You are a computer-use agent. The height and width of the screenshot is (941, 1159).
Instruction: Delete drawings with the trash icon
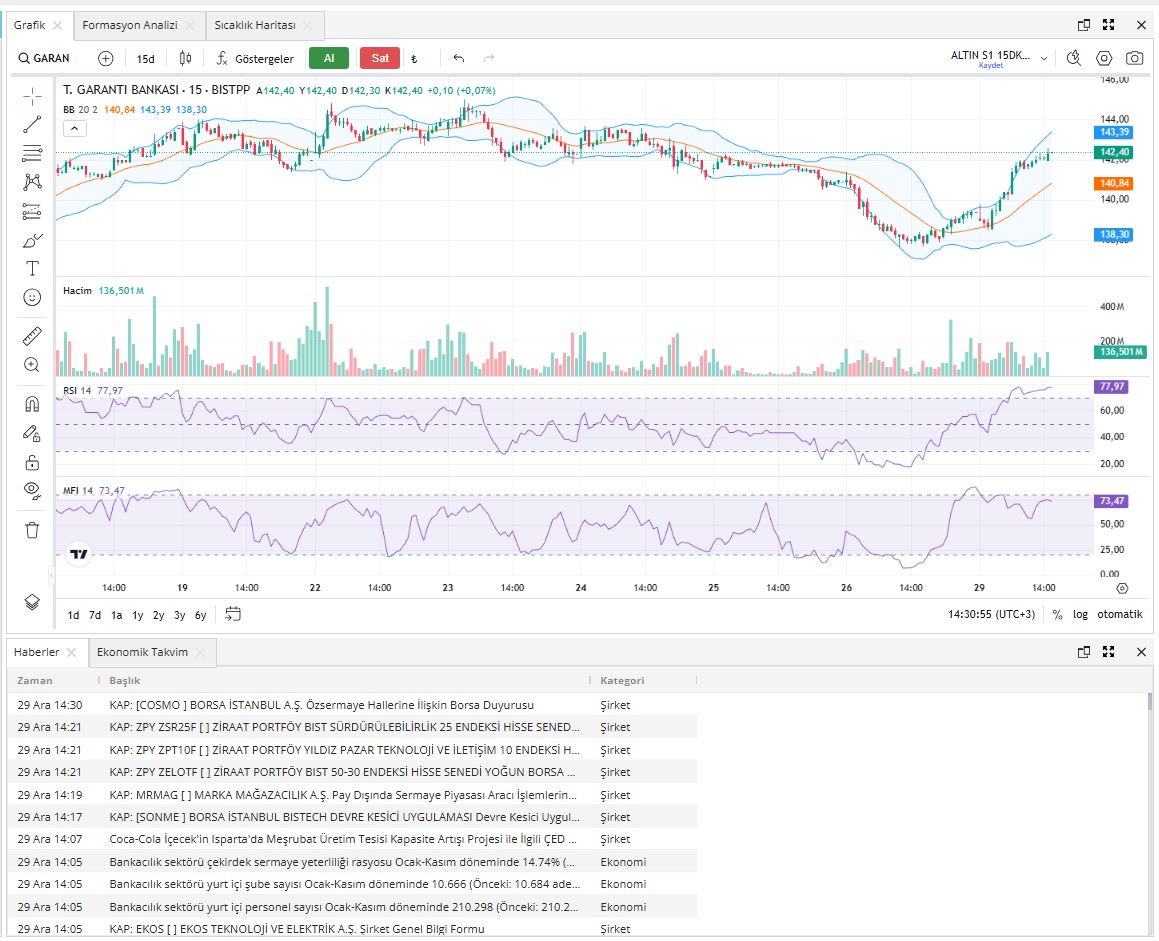pyautogui.click(x=32, y=530)
